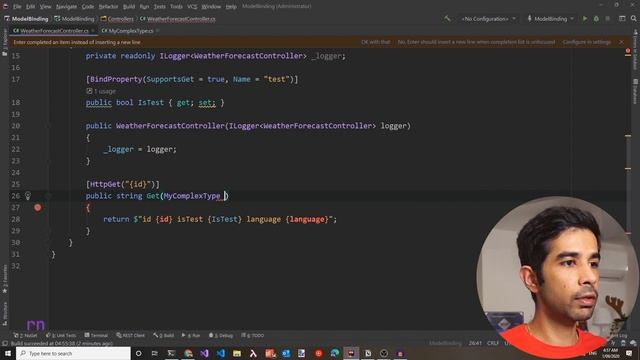Screen dimensions: 640x360
Task: Open the Refactor menu
Action: [108, 7]
